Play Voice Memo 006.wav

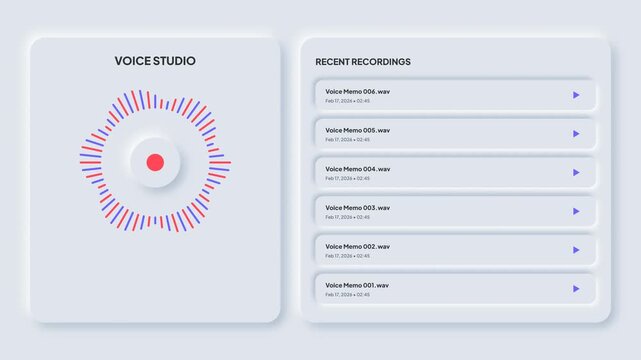point(576,95)
